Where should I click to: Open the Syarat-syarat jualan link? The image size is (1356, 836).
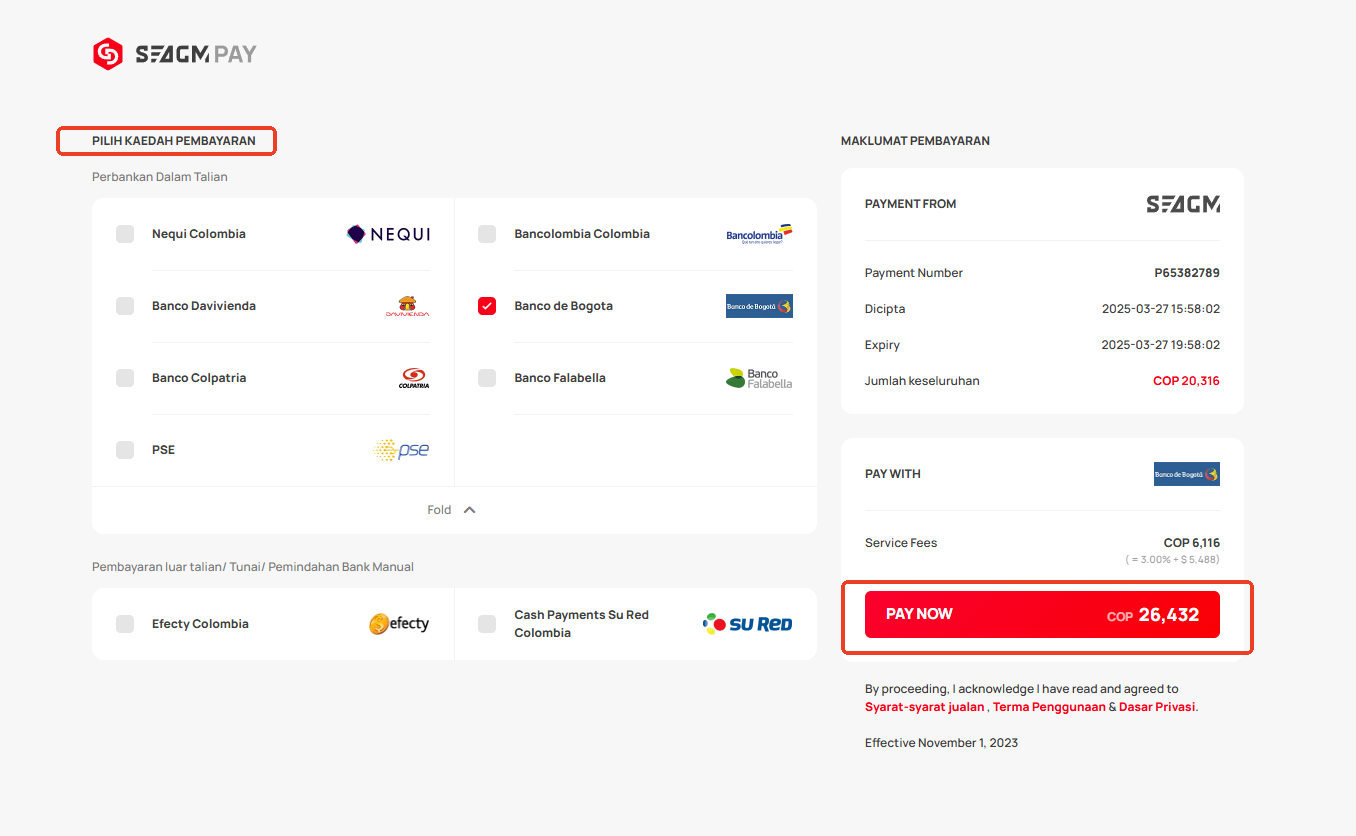pos(925,707)
